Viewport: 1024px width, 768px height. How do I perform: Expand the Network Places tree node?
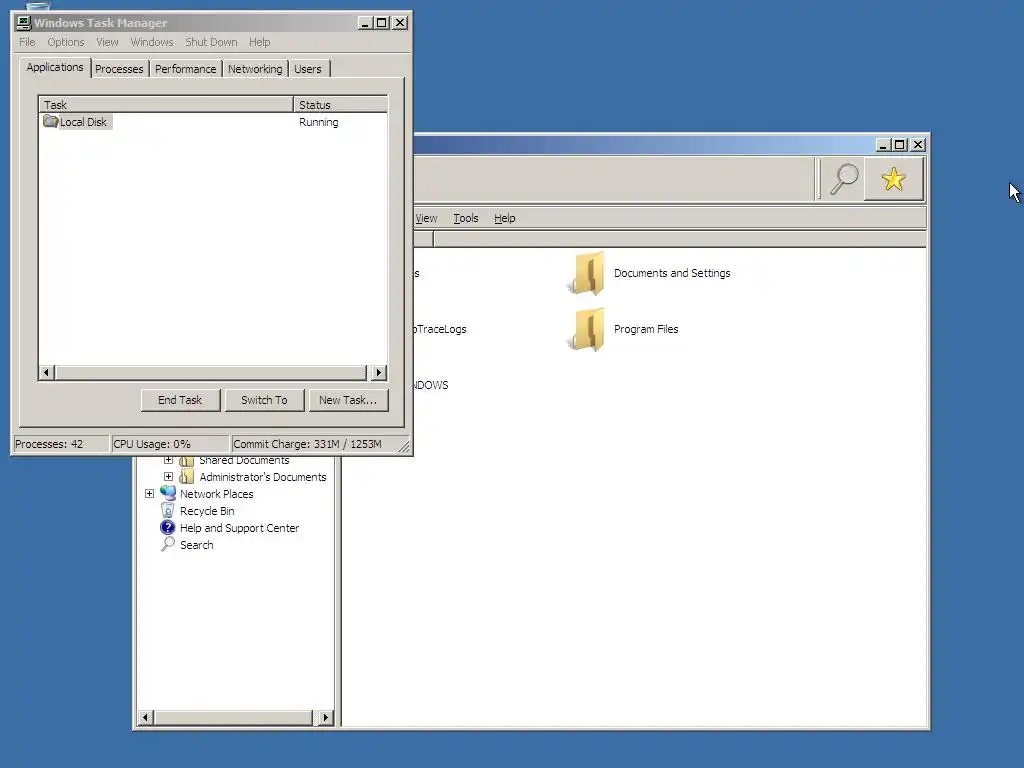(150, 494)
